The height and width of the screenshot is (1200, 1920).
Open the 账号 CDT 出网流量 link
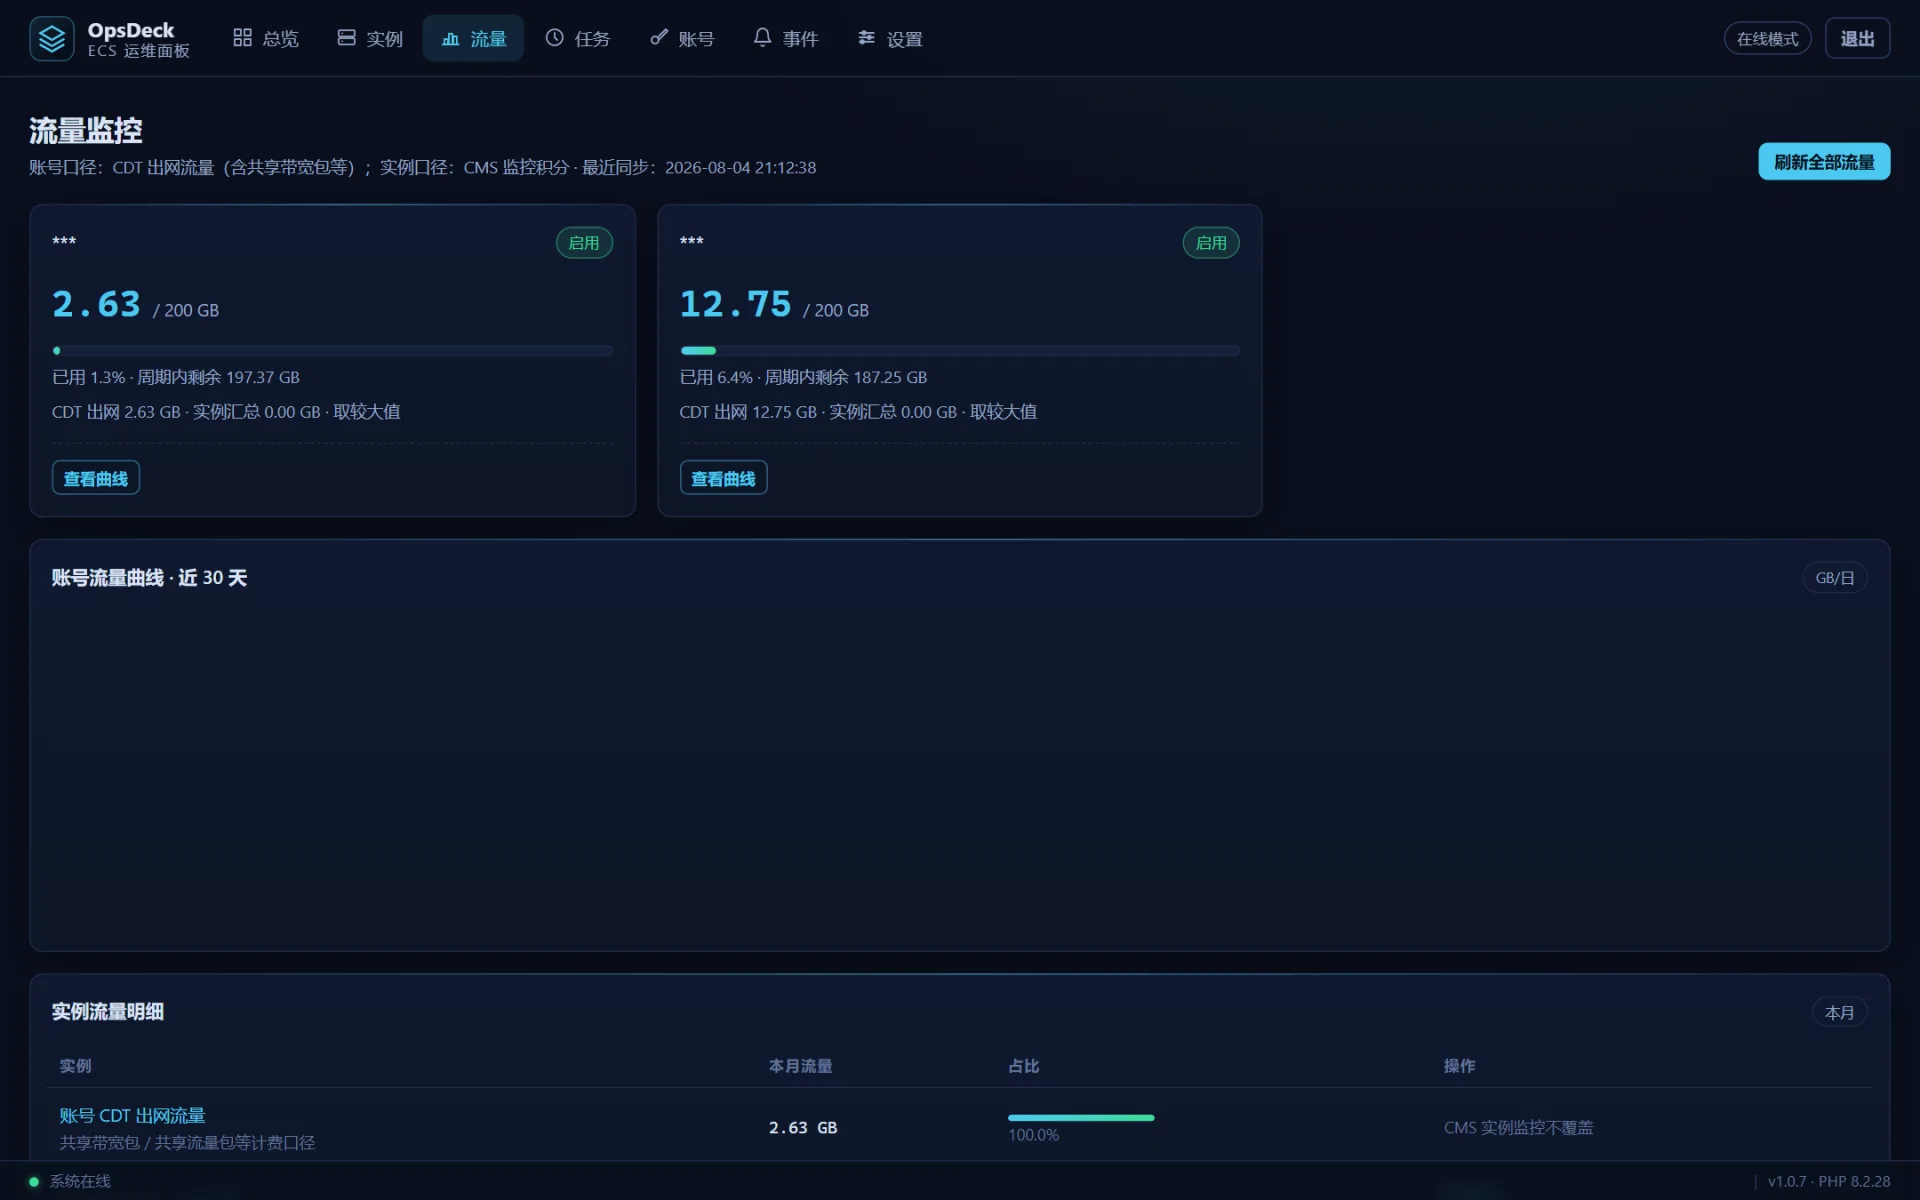(x=132, y=1115)
